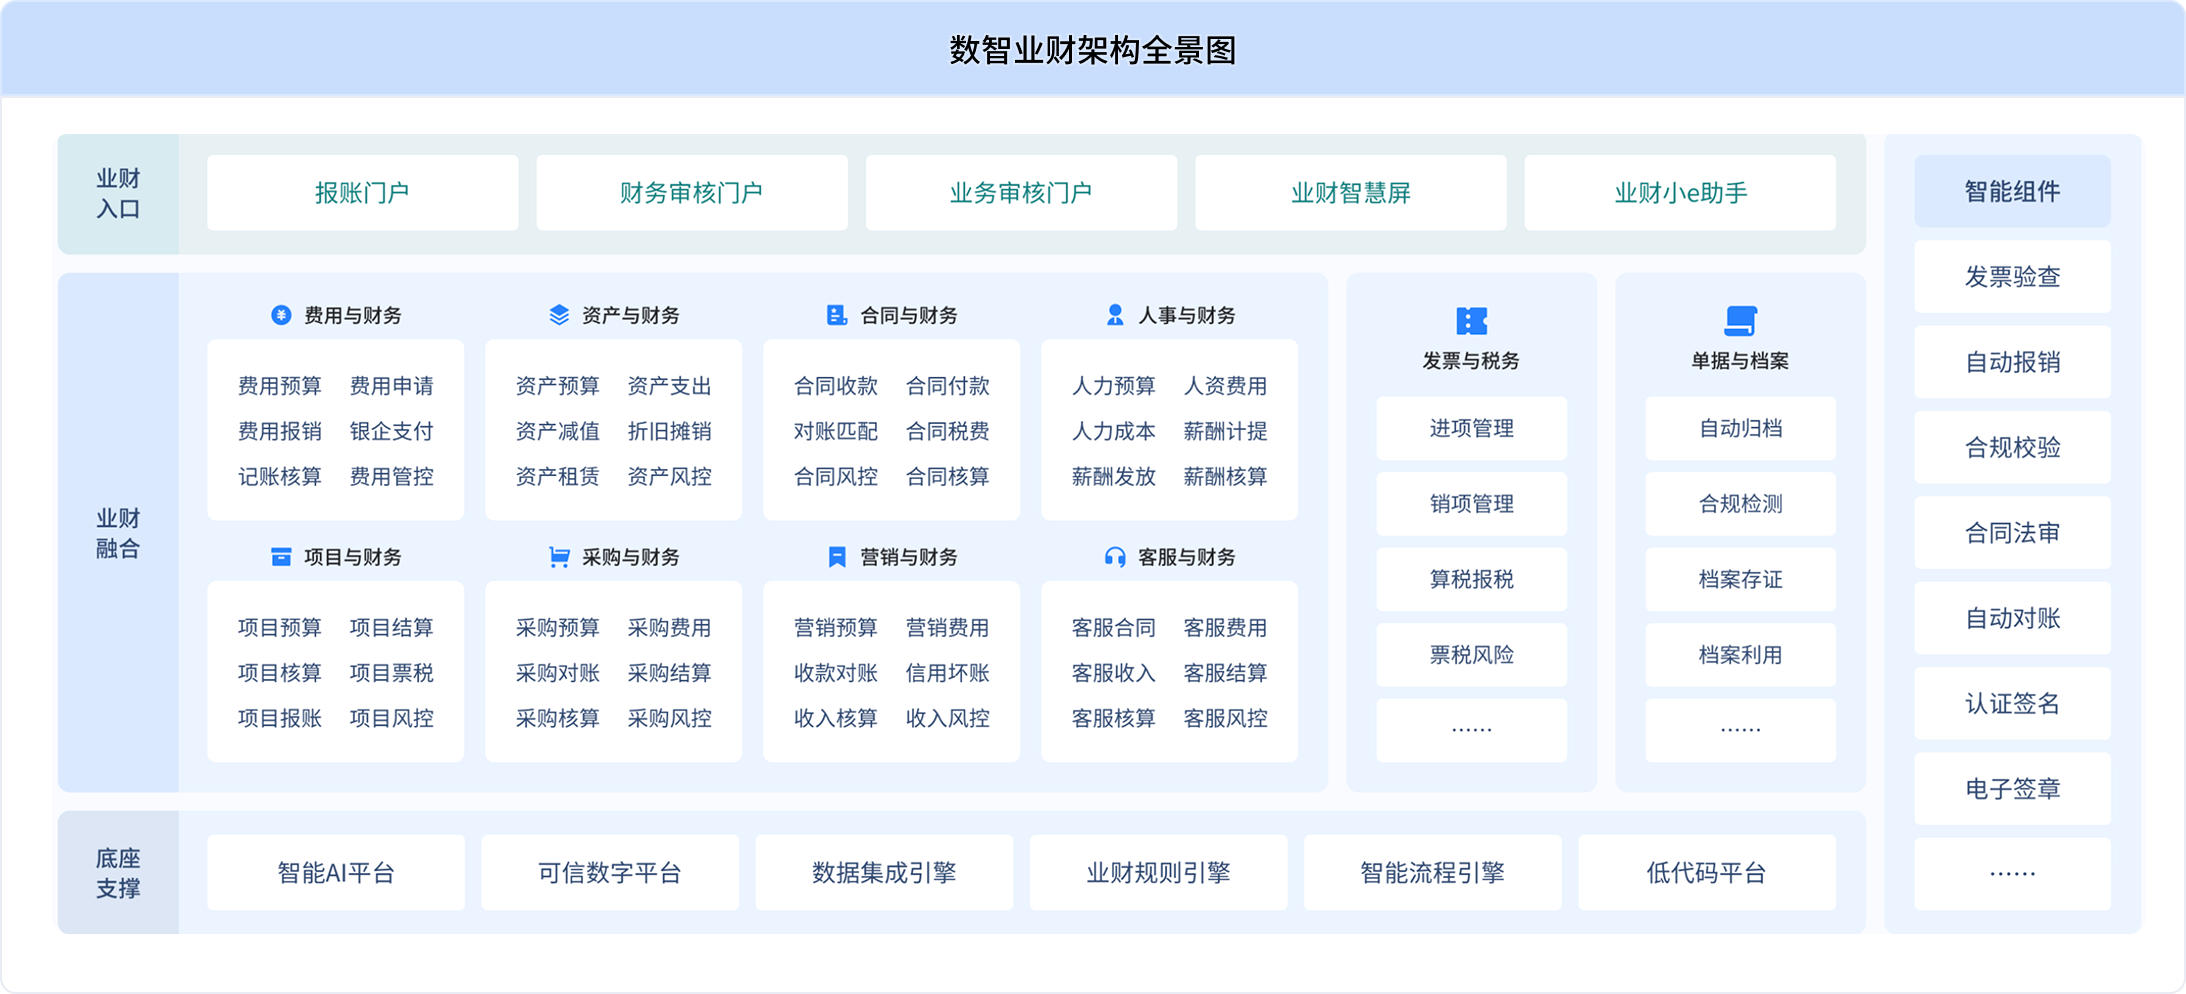This screenshot has width=2186, height=994.
Task: Click the 数智业财架构全景图 title
Action: click(1093, 50)
